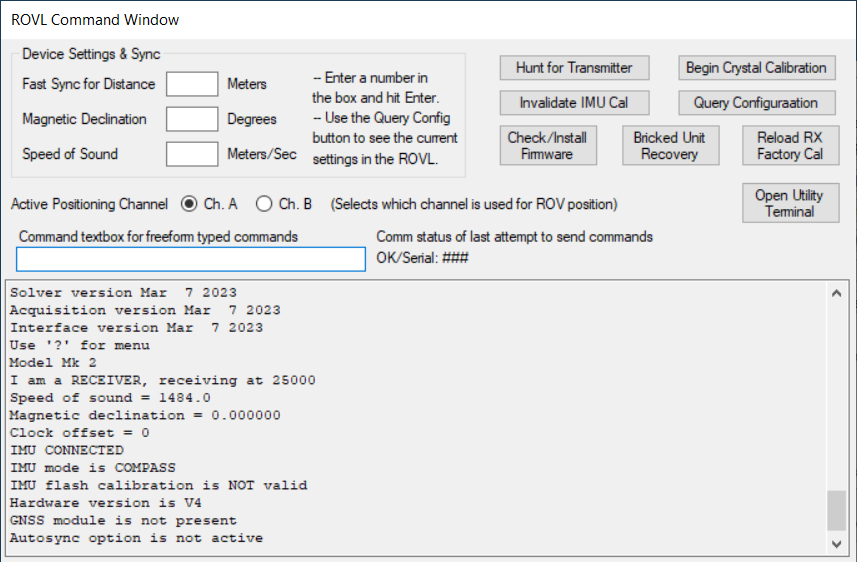Select Ch. A as active positioning channel
857x562 pixels.
[x=189, y=204]
